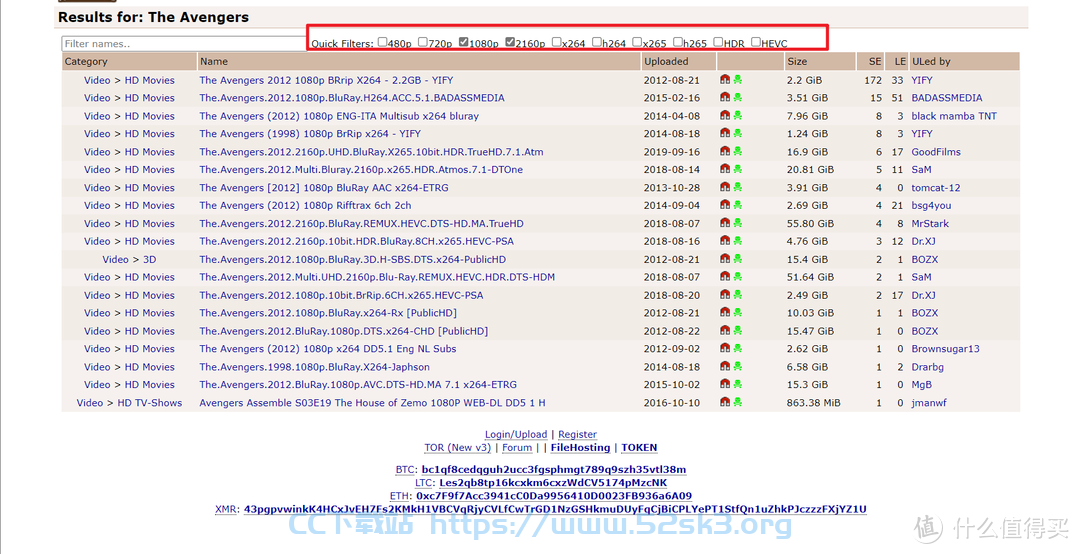View uploads by black mamba TNT
Image resolution: width=1080 pixels, height=554 pixels.
(x=954, y=116)
